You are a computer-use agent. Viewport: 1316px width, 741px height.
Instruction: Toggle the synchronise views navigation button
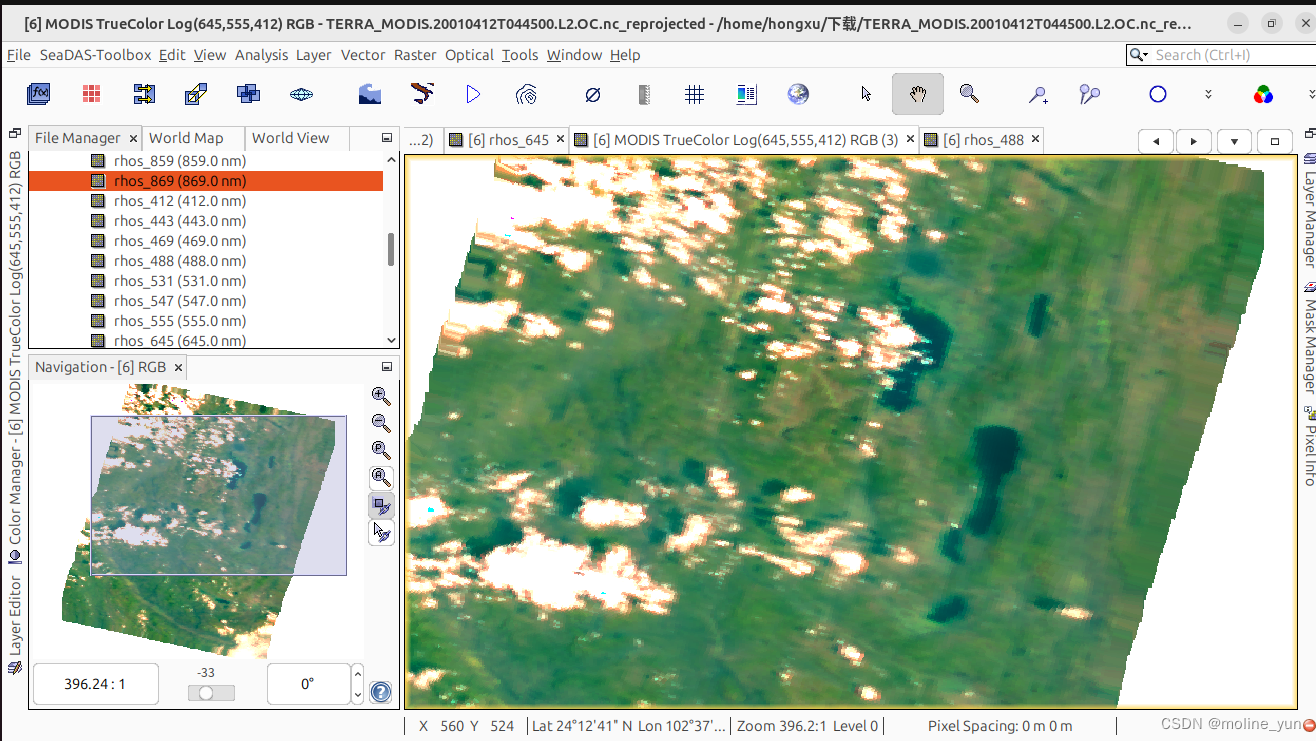click(x=381, y=505)
